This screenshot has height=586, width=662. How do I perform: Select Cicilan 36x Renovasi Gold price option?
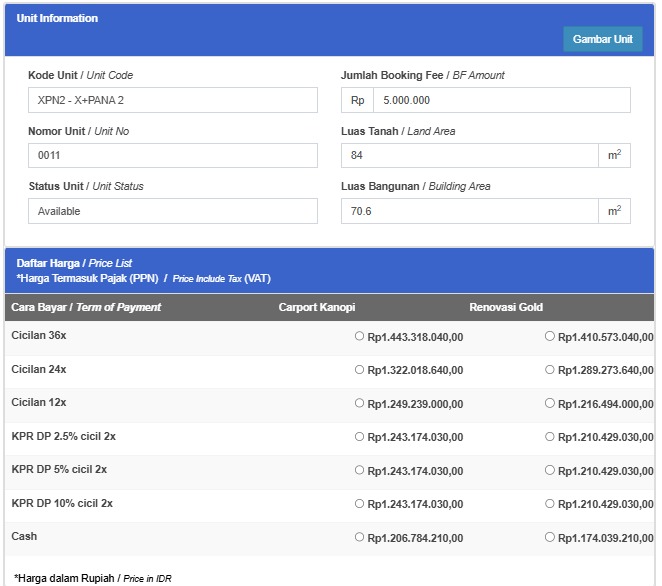[549, 336]
